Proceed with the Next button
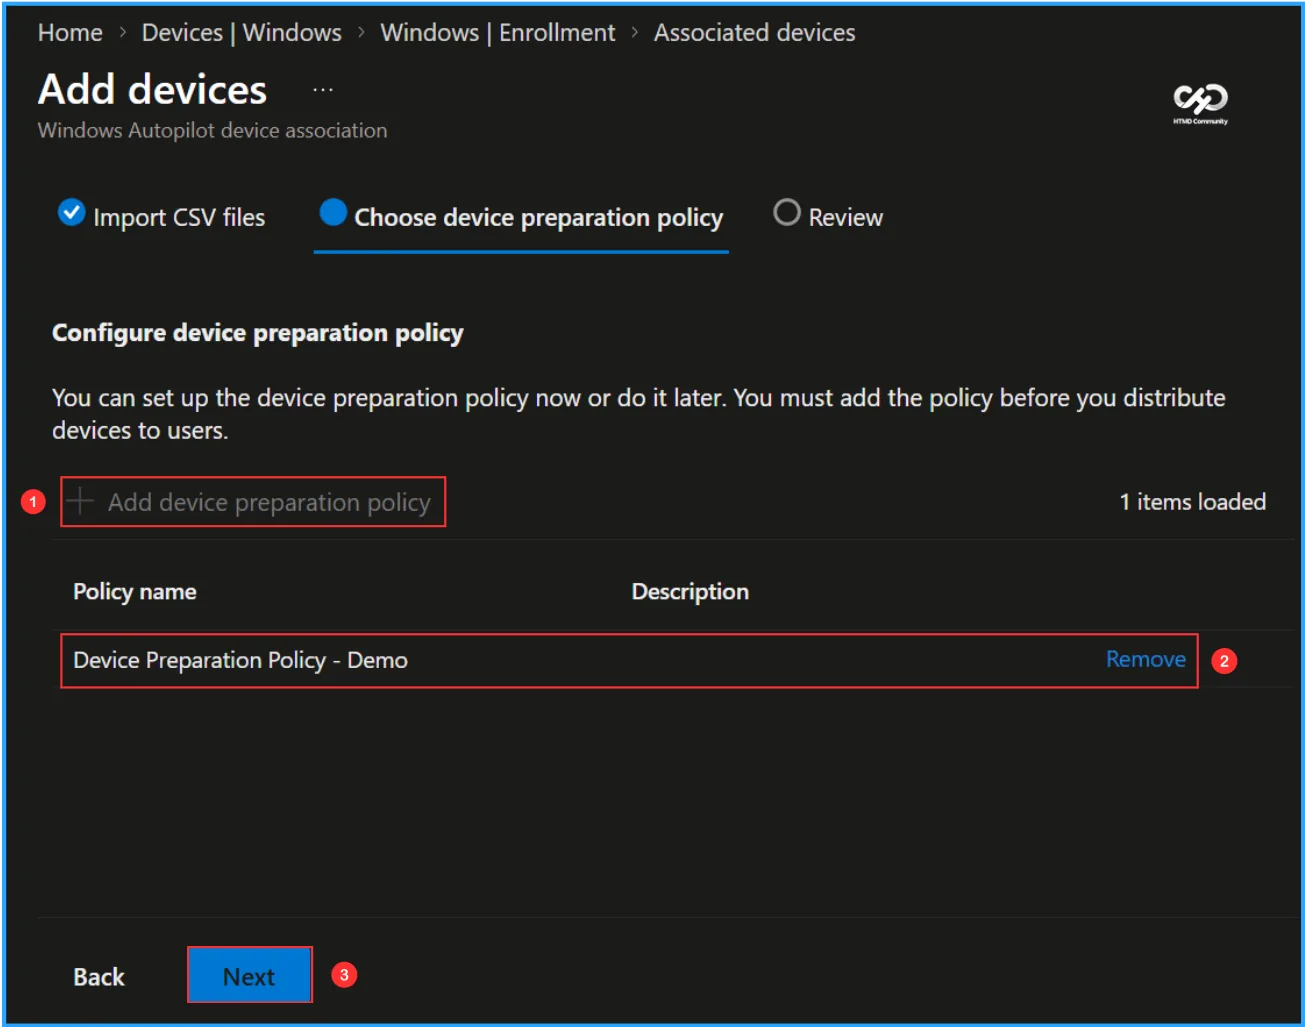The image size is (1305, 1027). click(249, 975)
